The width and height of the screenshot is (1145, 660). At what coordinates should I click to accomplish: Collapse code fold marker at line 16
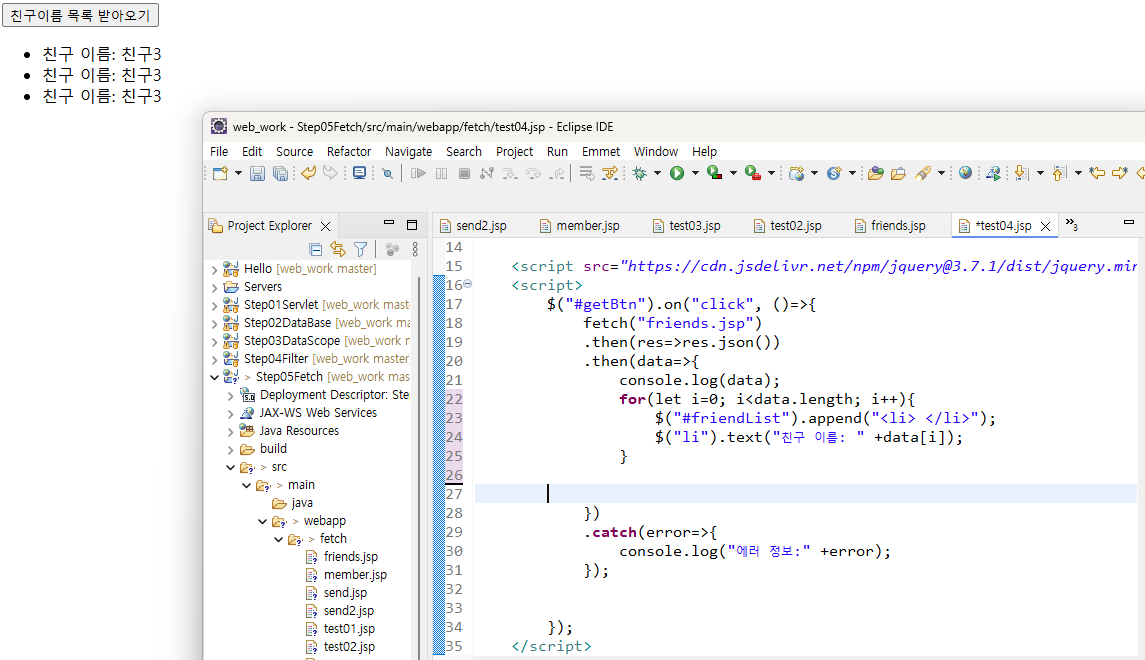[x=467, y=283]
